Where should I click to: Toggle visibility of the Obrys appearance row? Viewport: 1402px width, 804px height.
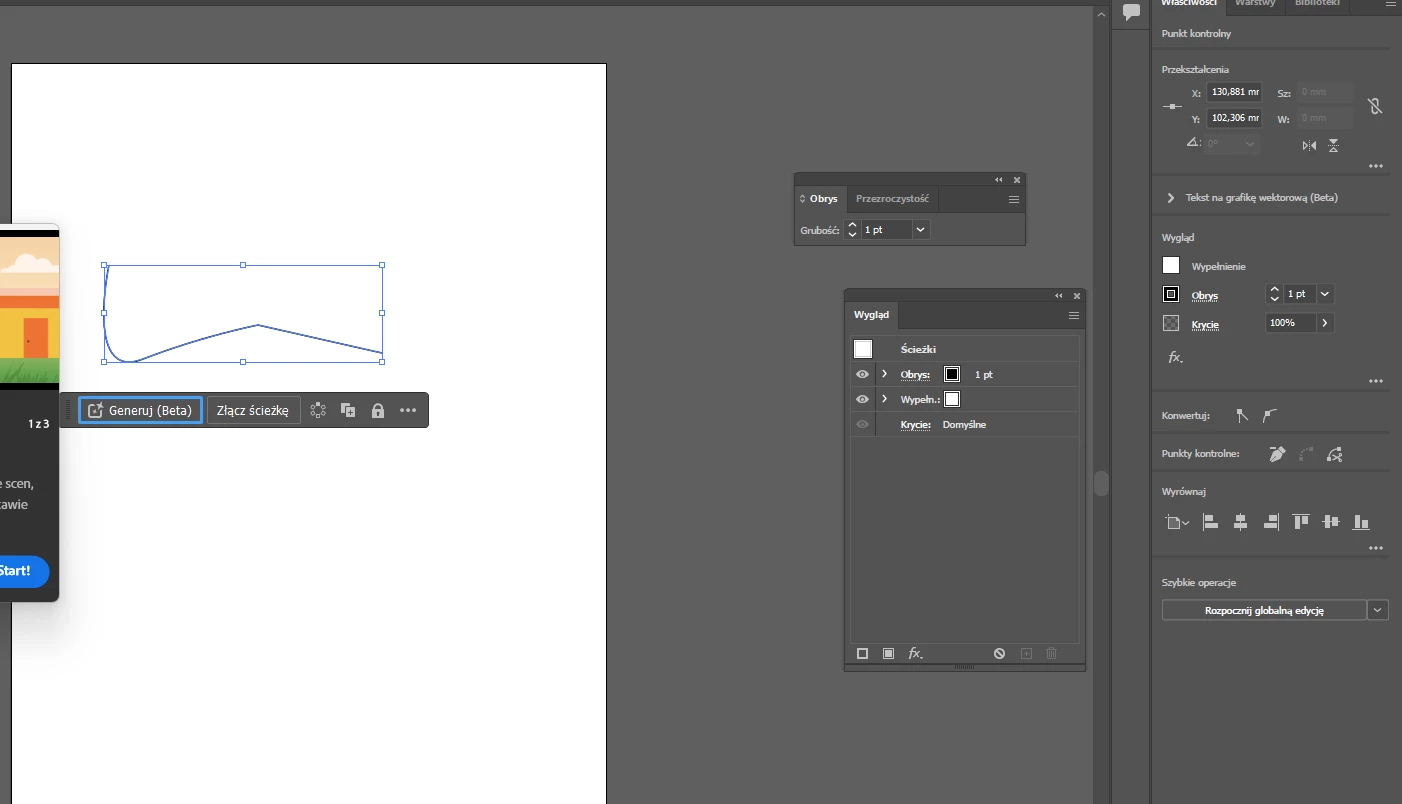[x=862, y=374]
